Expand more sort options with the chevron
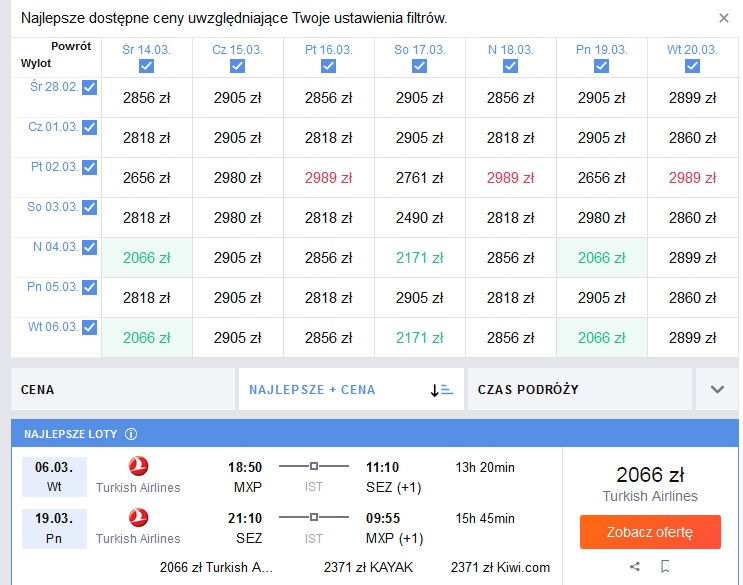Image resolution: width=743 pixels, height=585 pixels. point(717,389)
